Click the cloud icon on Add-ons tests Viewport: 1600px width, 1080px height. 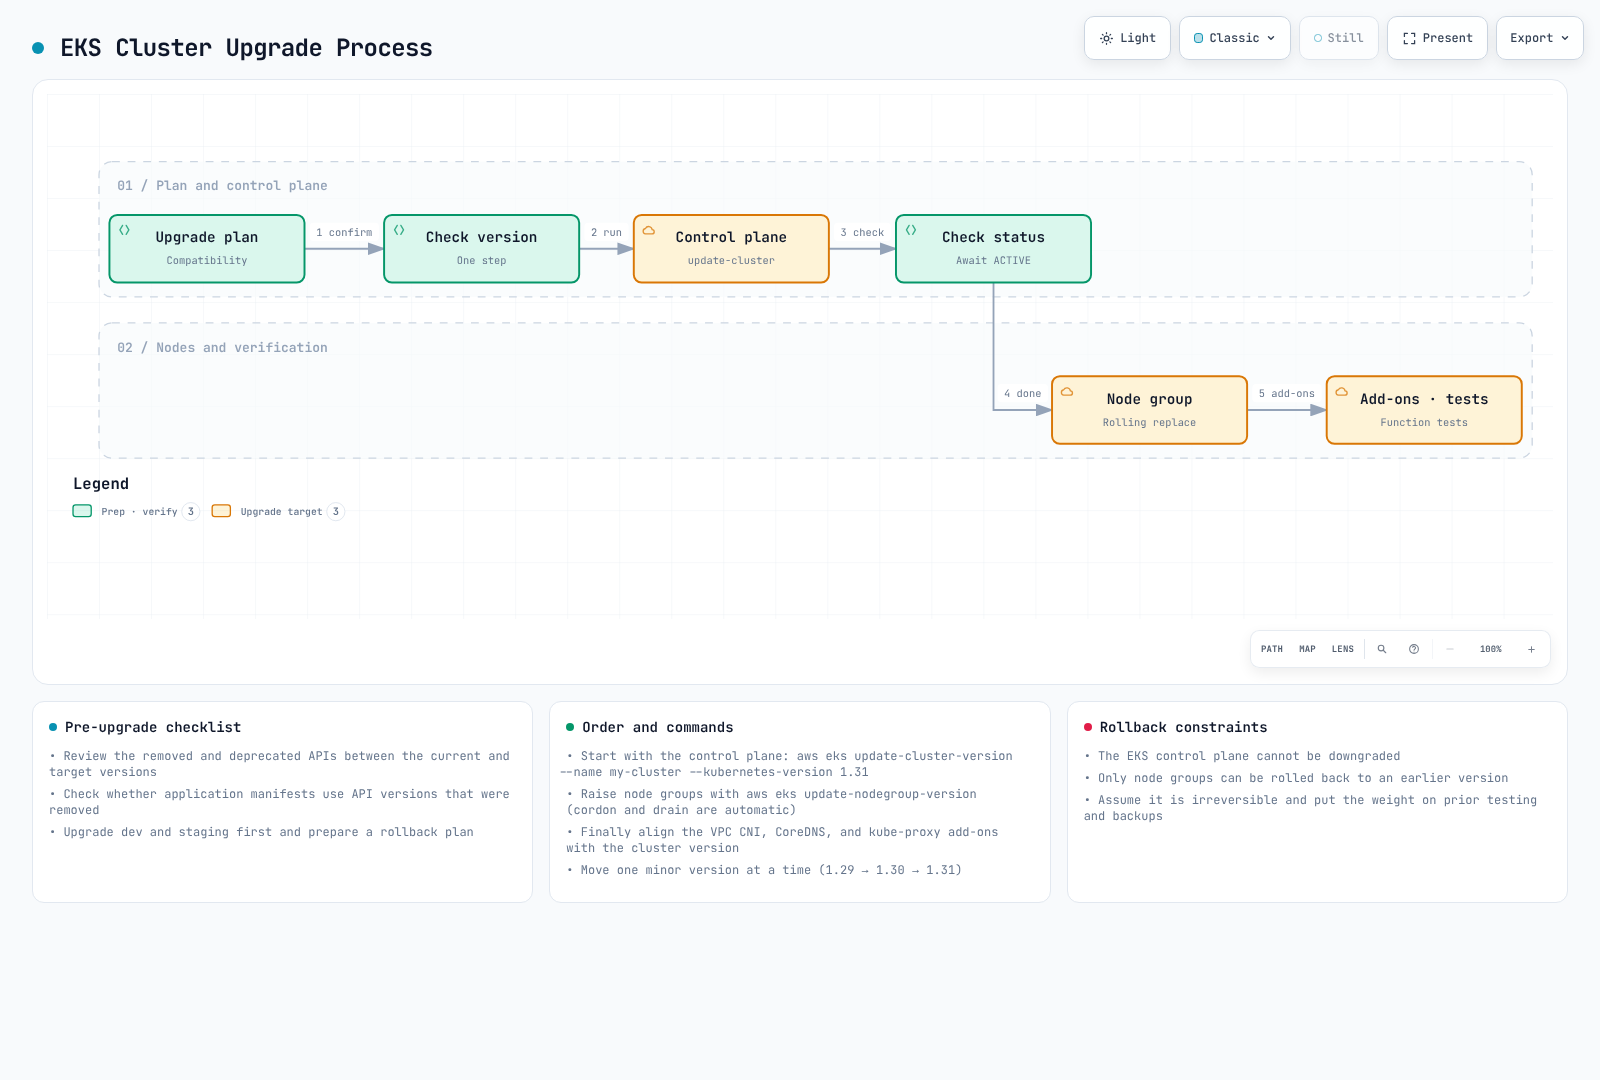1342,392
